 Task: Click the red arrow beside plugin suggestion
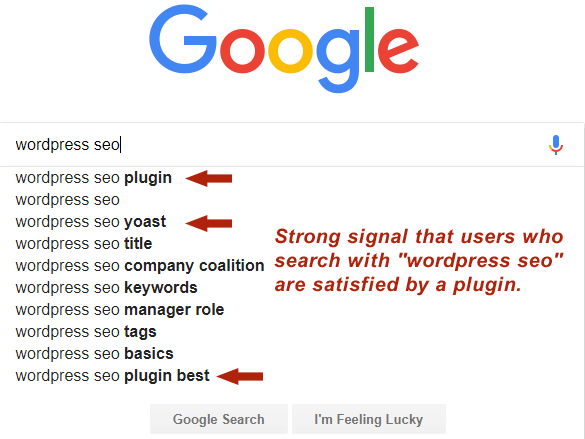point(209,178)
